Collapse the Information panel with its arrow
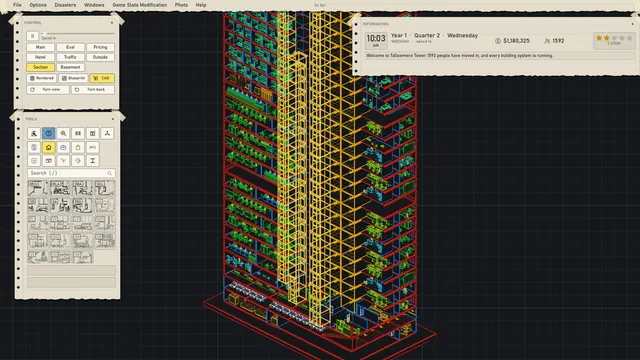 point(632,24)
